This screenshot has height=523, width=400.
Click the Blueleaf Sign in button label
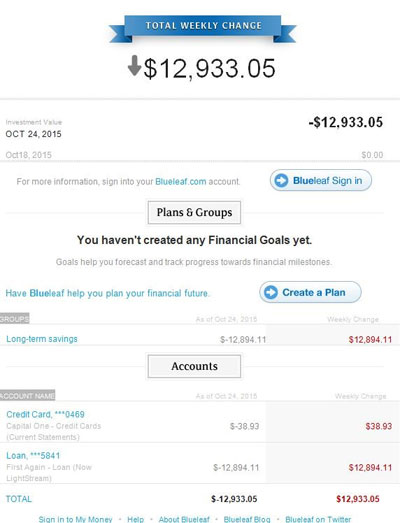click(327, 180)
